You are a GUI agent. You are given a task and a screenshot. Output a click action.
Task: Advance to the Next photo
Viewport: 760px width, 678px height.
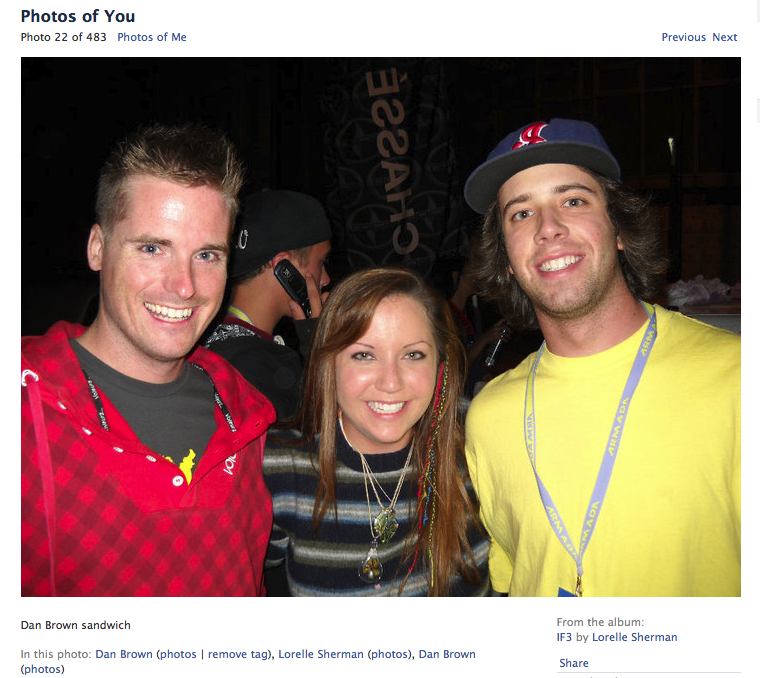tap(724, 37)
